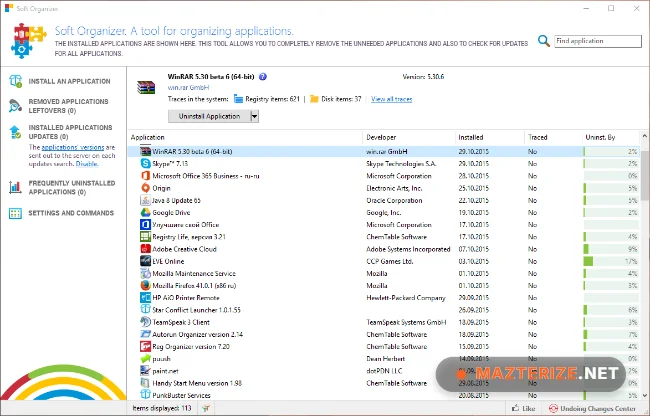Click the EVE Online icon
The image size is (650, 416).
(x=146, y=261)
